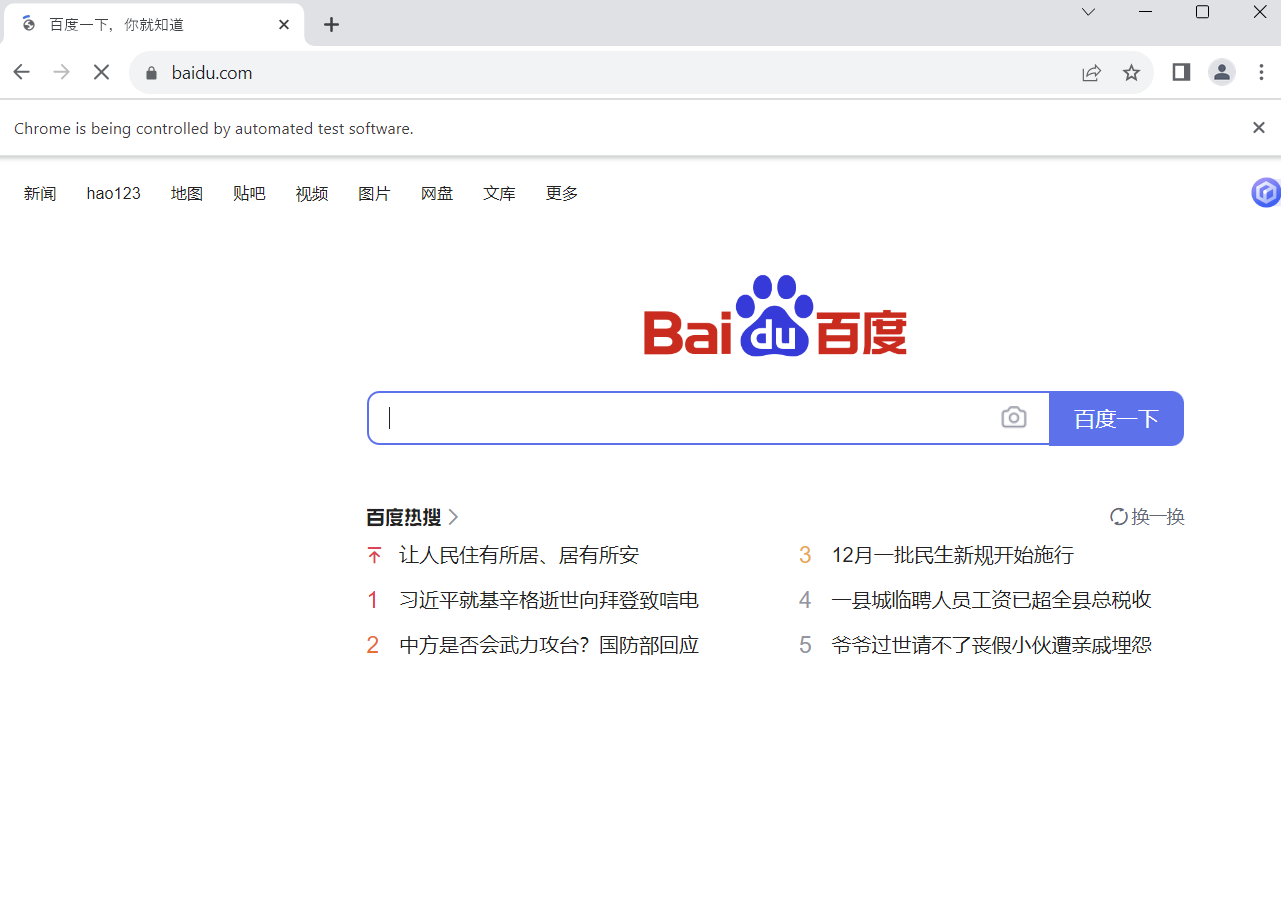Stop the page loading
1281x900 pixels.
[101, 72]
